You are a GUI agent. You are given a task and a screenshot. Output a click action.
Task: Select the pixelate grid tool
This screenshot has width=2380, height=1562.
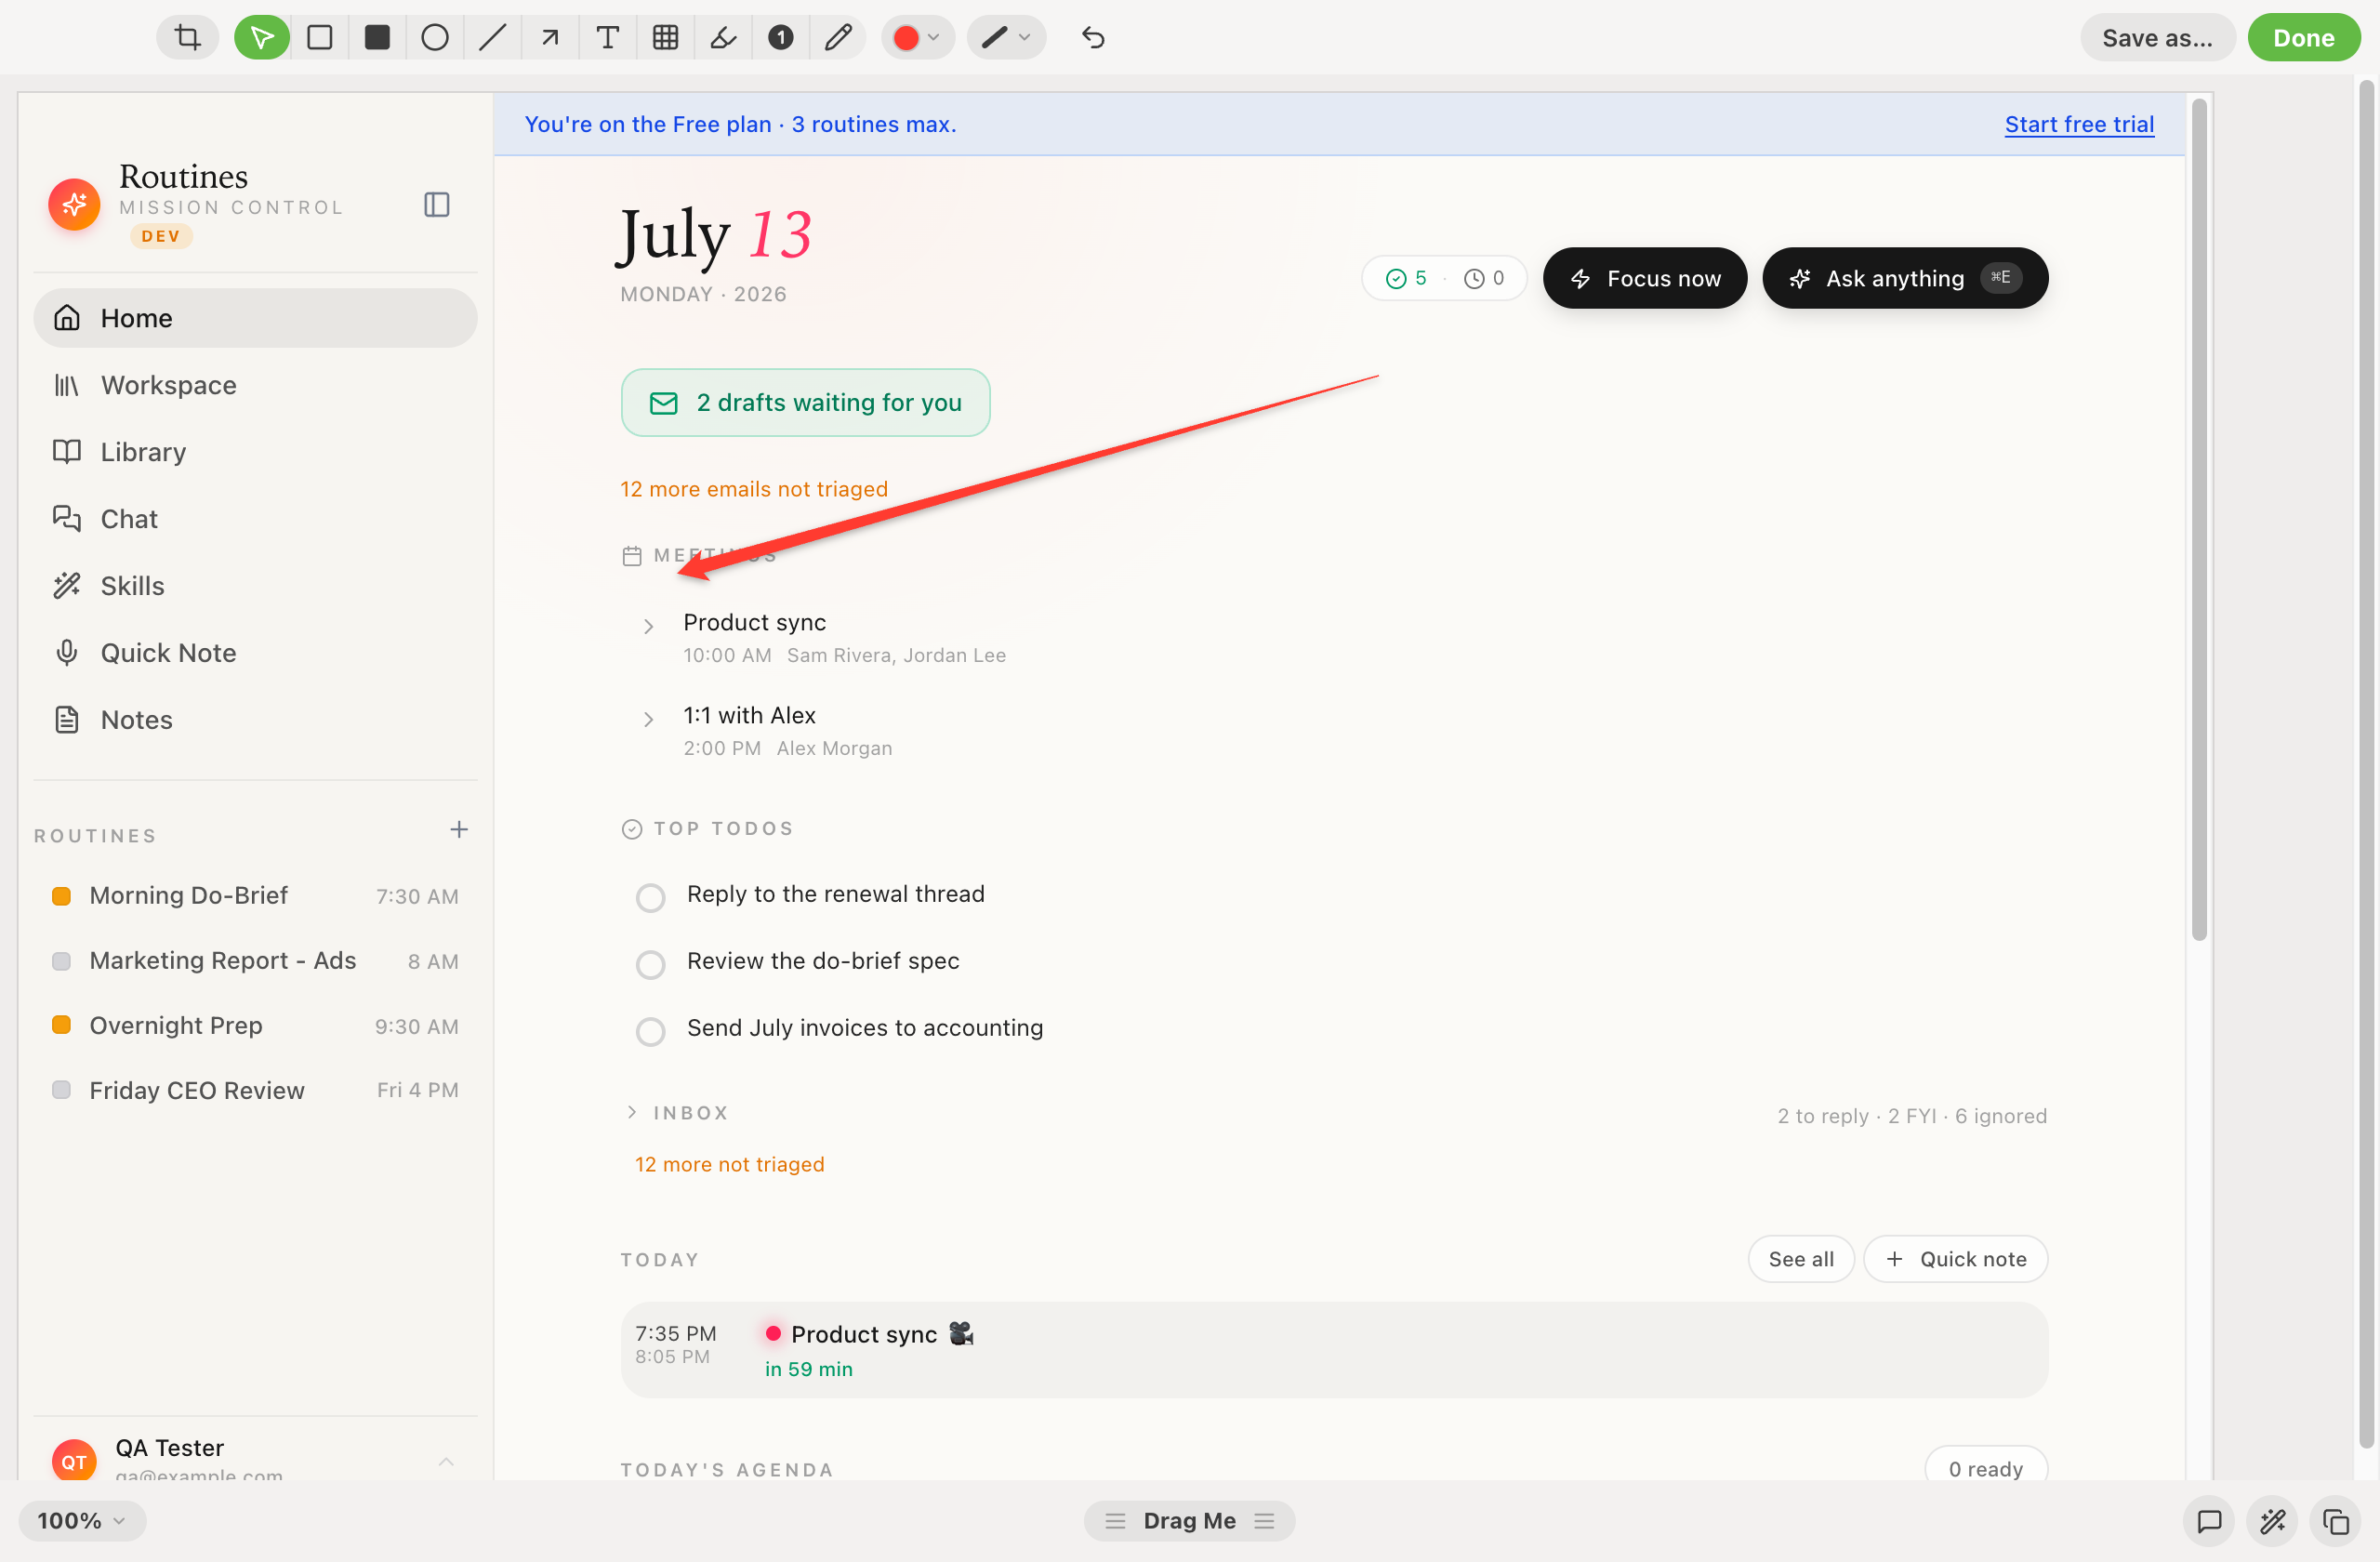[x=666, y=38]
